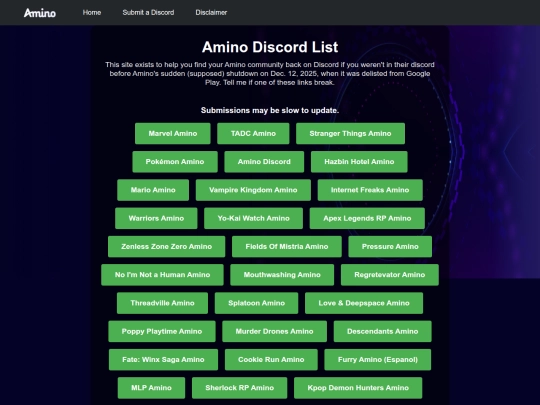
Task: Open Hazbin Hotel Amino link
Action: [359, 162]
